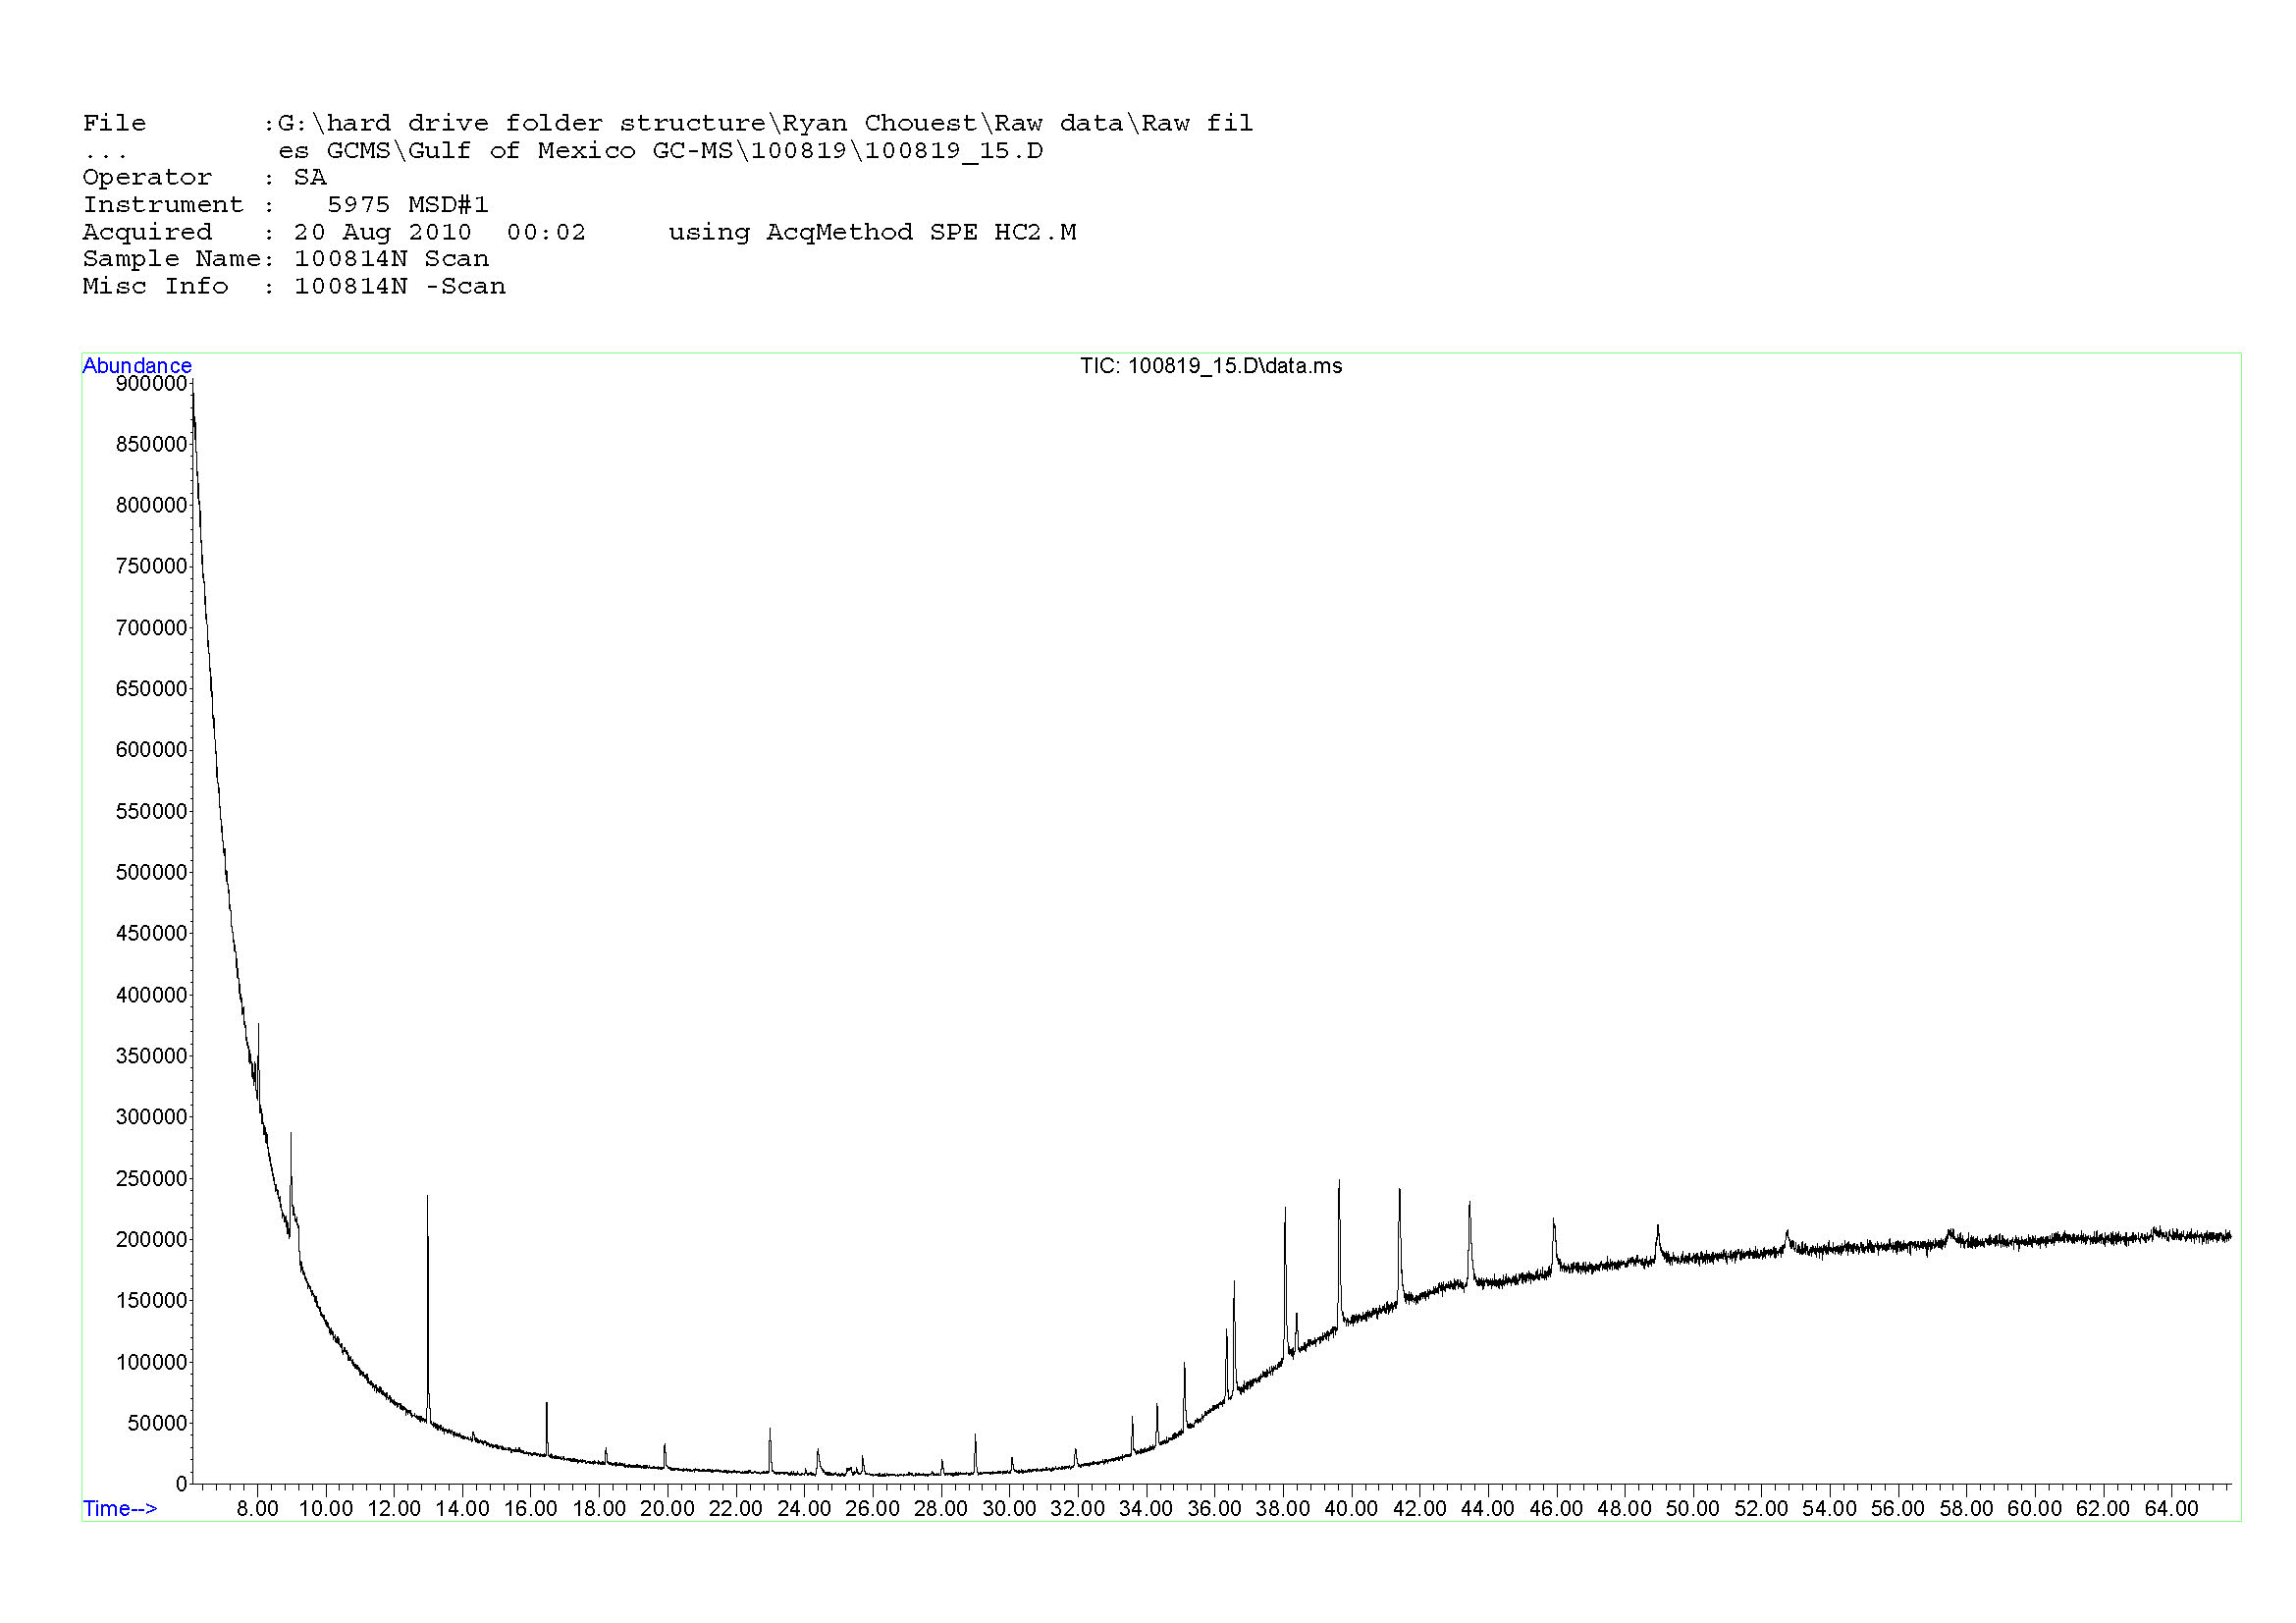Screen dimensions: 2296x1623
Task: Click the 500000 abundance tick label
Action: 151,873
